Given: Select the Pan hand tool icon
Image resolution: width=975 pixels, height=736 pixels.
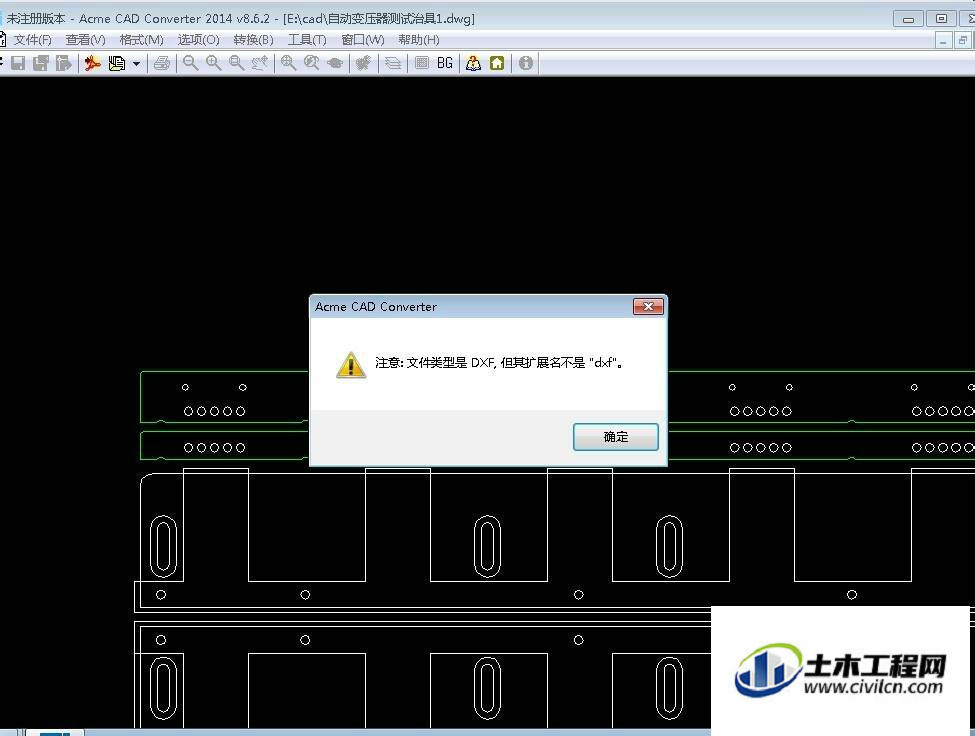Looking at the screenshot, I should (259, 63).
